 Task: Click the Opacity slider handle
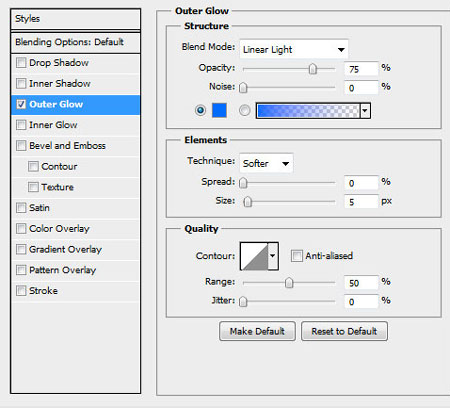[313, 69]
